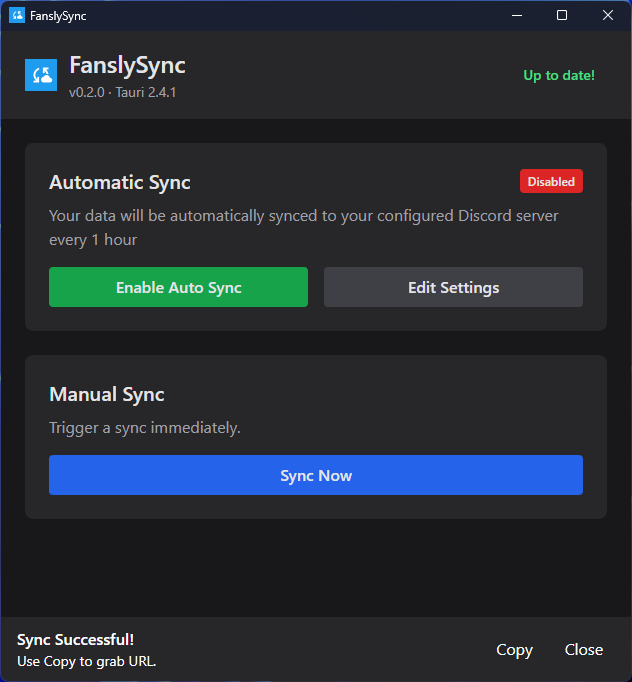The height and width of the screenshot is (682, 632).
Task: Maximize the FanslySync window
Action: (562, 15)
